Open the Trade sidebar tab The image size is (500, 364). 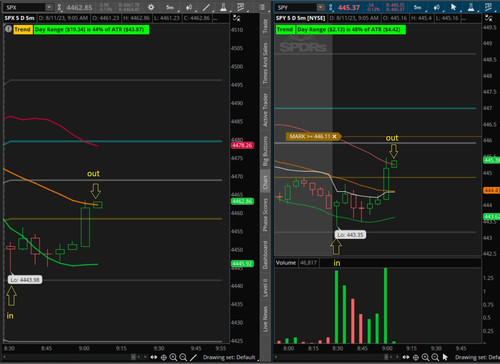(x=265, y=26)
